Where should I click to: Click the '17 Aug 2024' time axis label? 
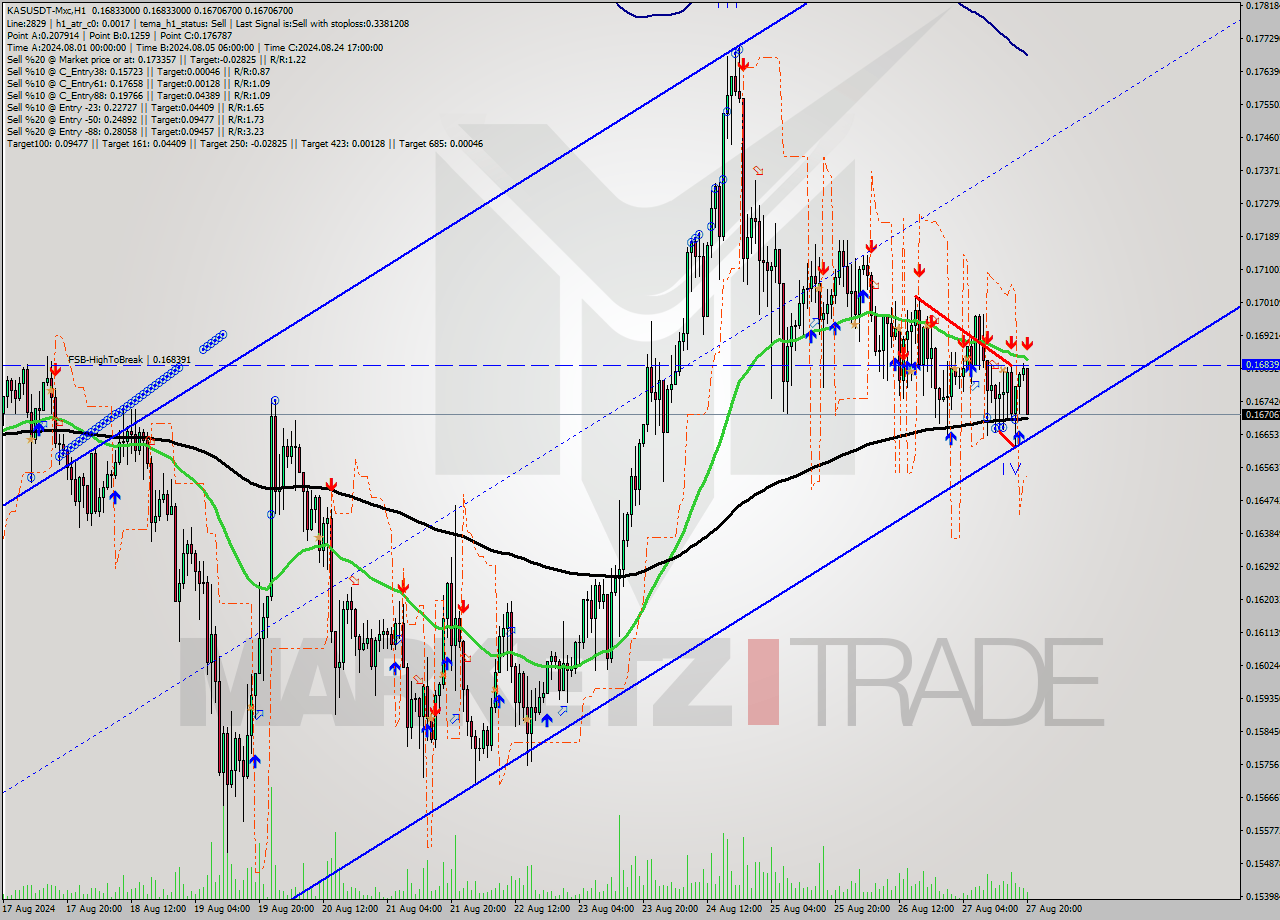coord(29,909)
